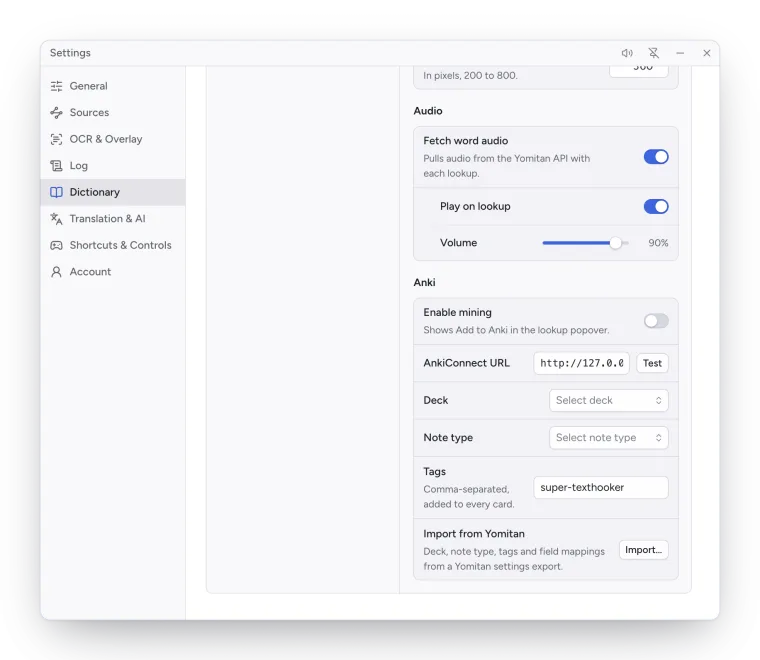The height and width of the screenshot is (660, 760).
Task: Click the Sources icon in sidebar
Action: coord(56,113)
